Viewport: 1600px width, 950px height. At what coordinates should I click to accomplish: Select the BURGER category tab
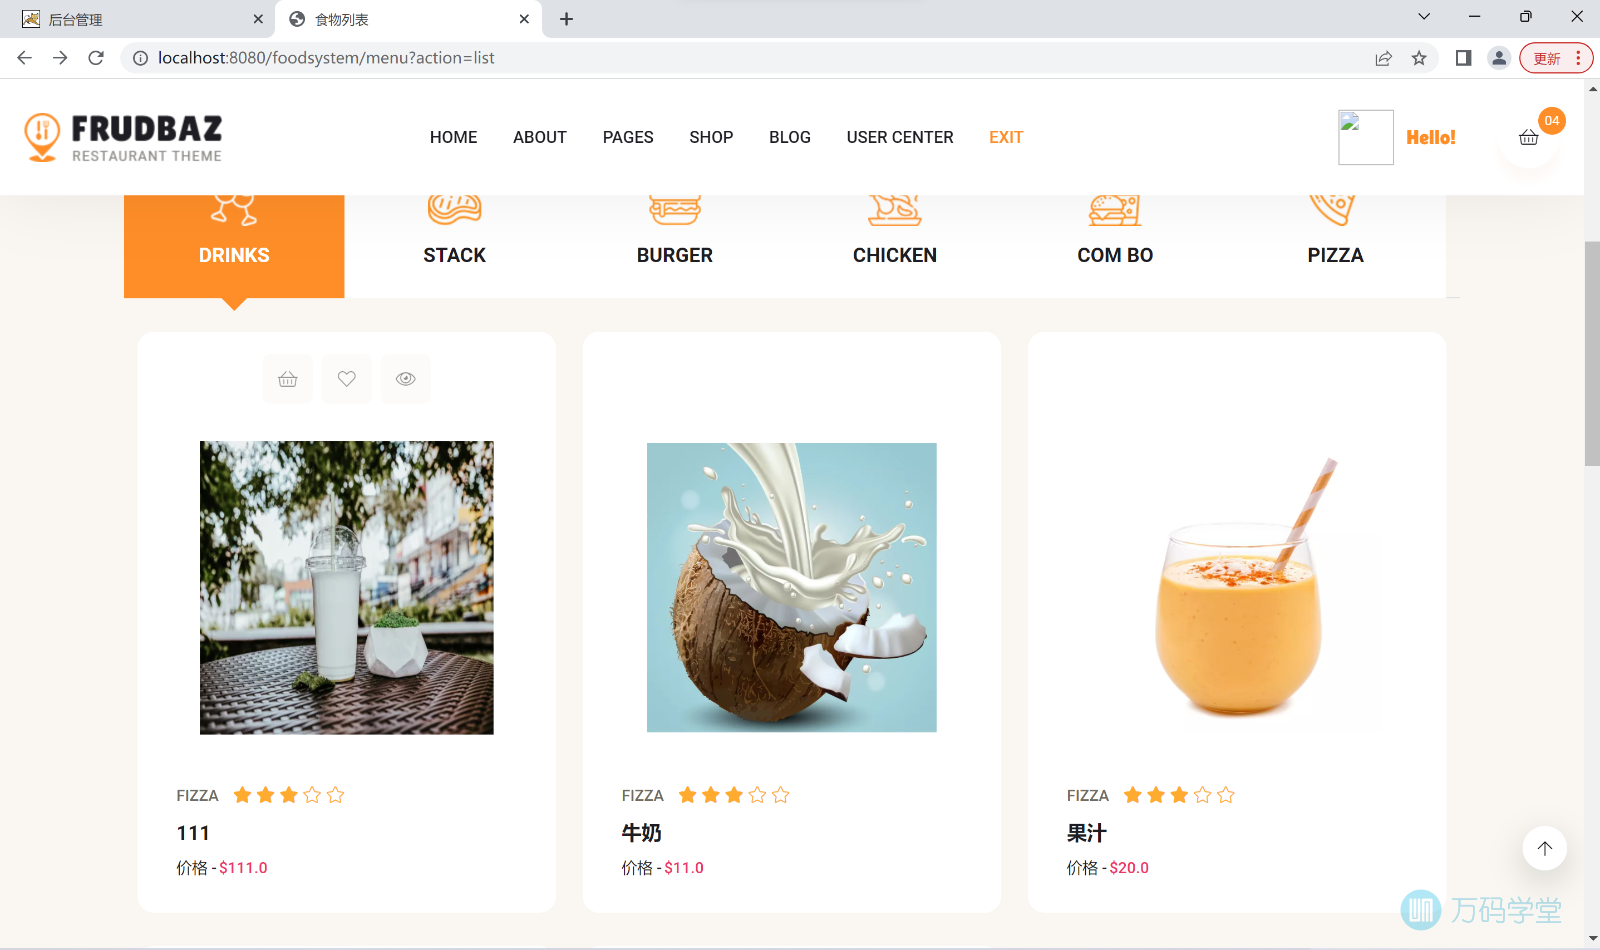[x=675, y=245]
